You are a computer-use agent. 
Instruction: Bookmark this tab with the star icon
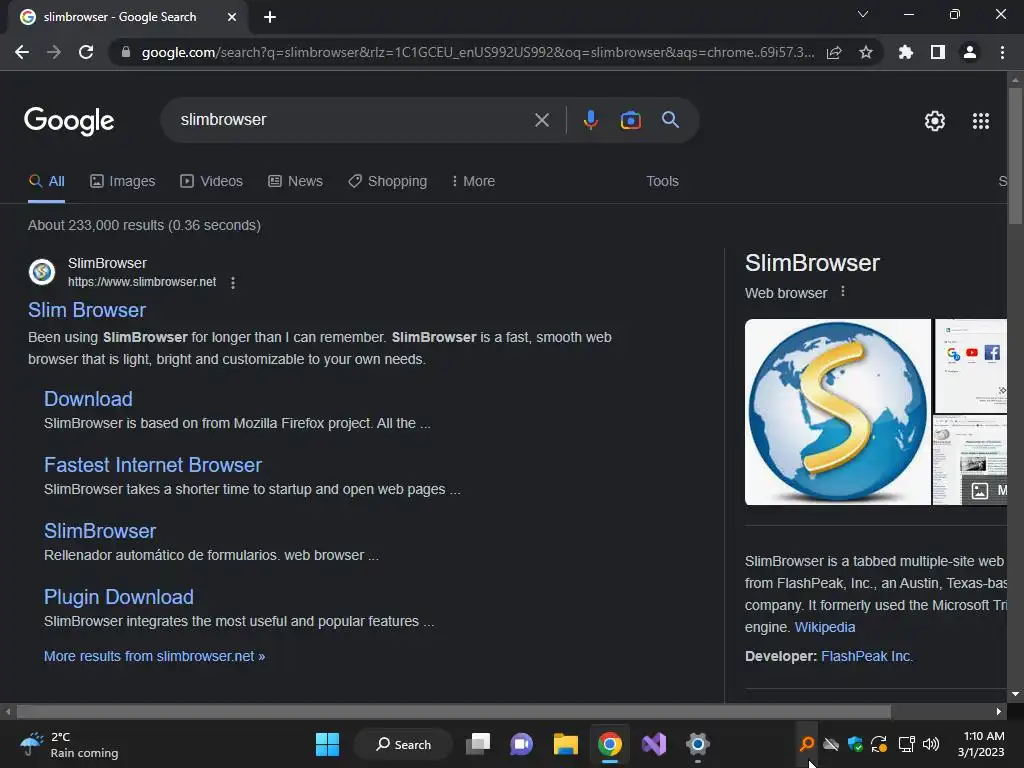point(866,52)
